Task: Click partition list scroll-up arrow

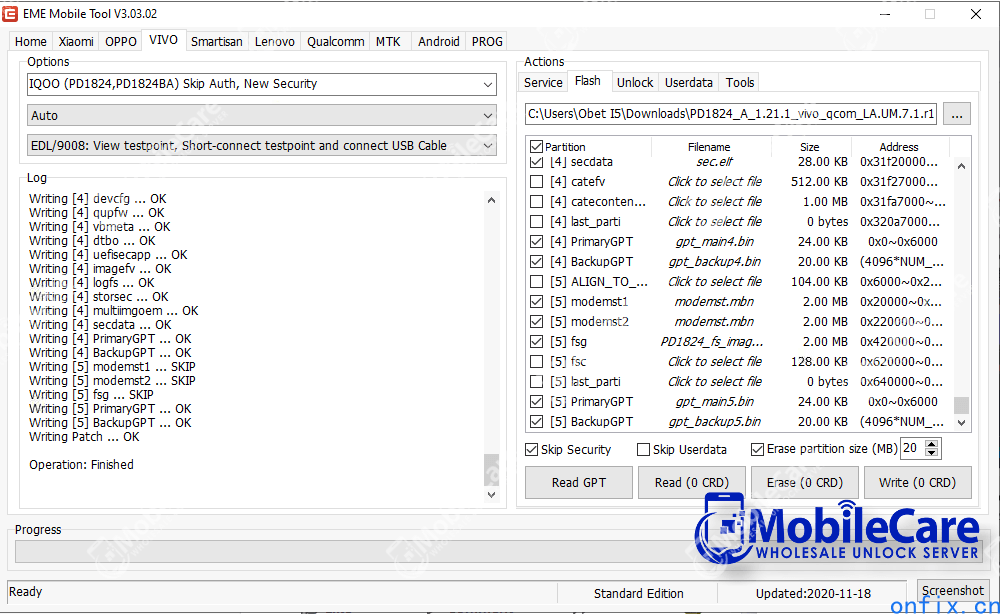Action: (961, 166)
